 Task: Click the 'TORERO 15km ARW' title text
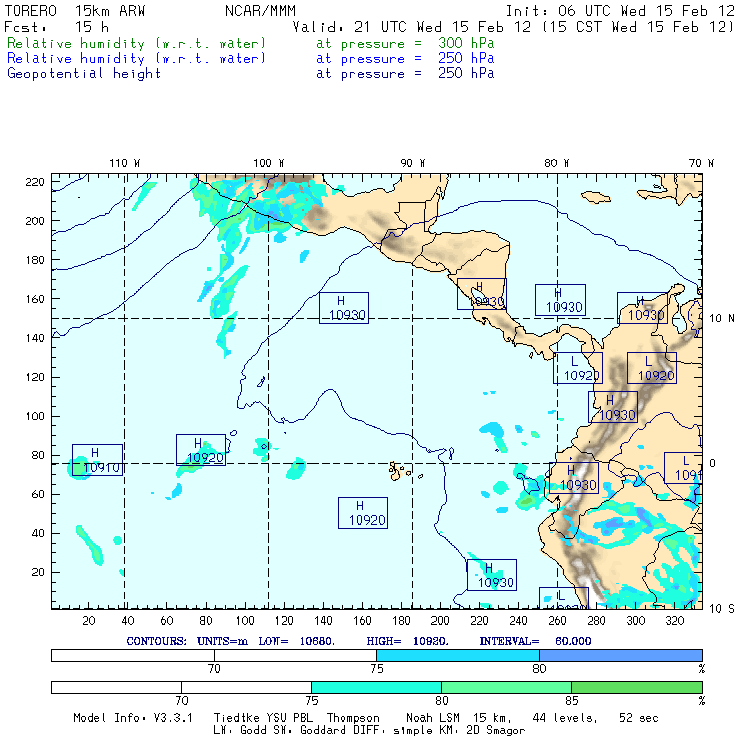(75, 11)
